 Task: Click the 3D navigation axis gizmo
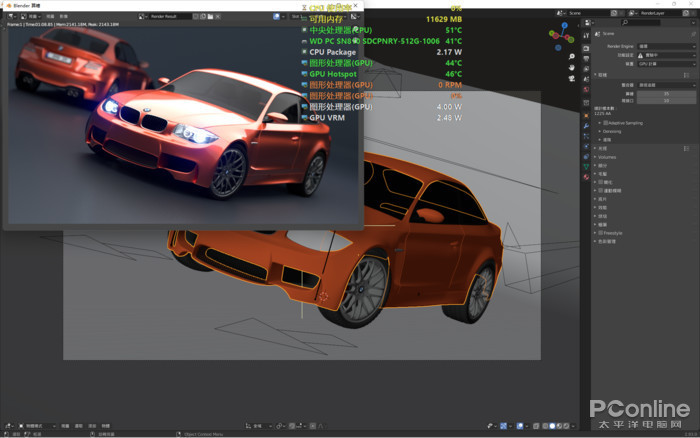point(562,36)
